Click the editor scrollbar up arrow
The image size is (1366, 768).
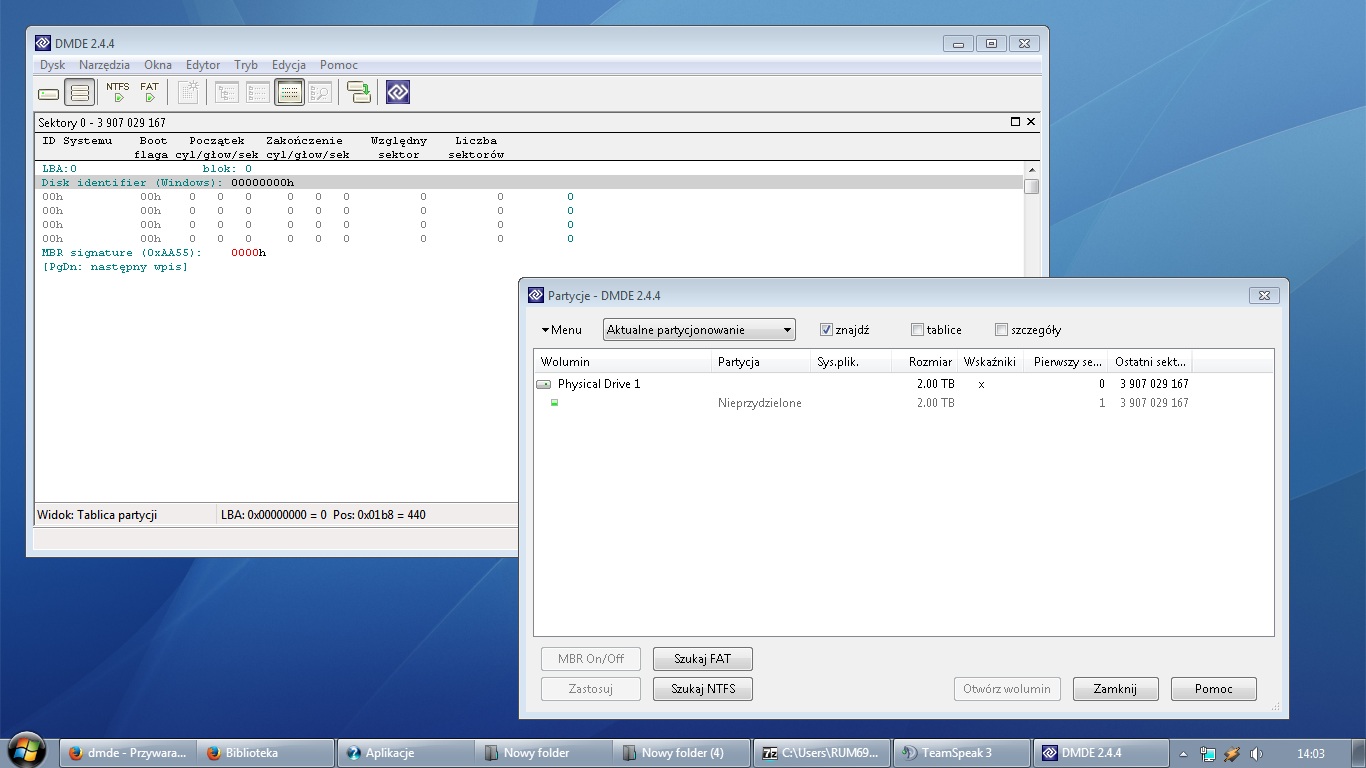click(1032, 169)
